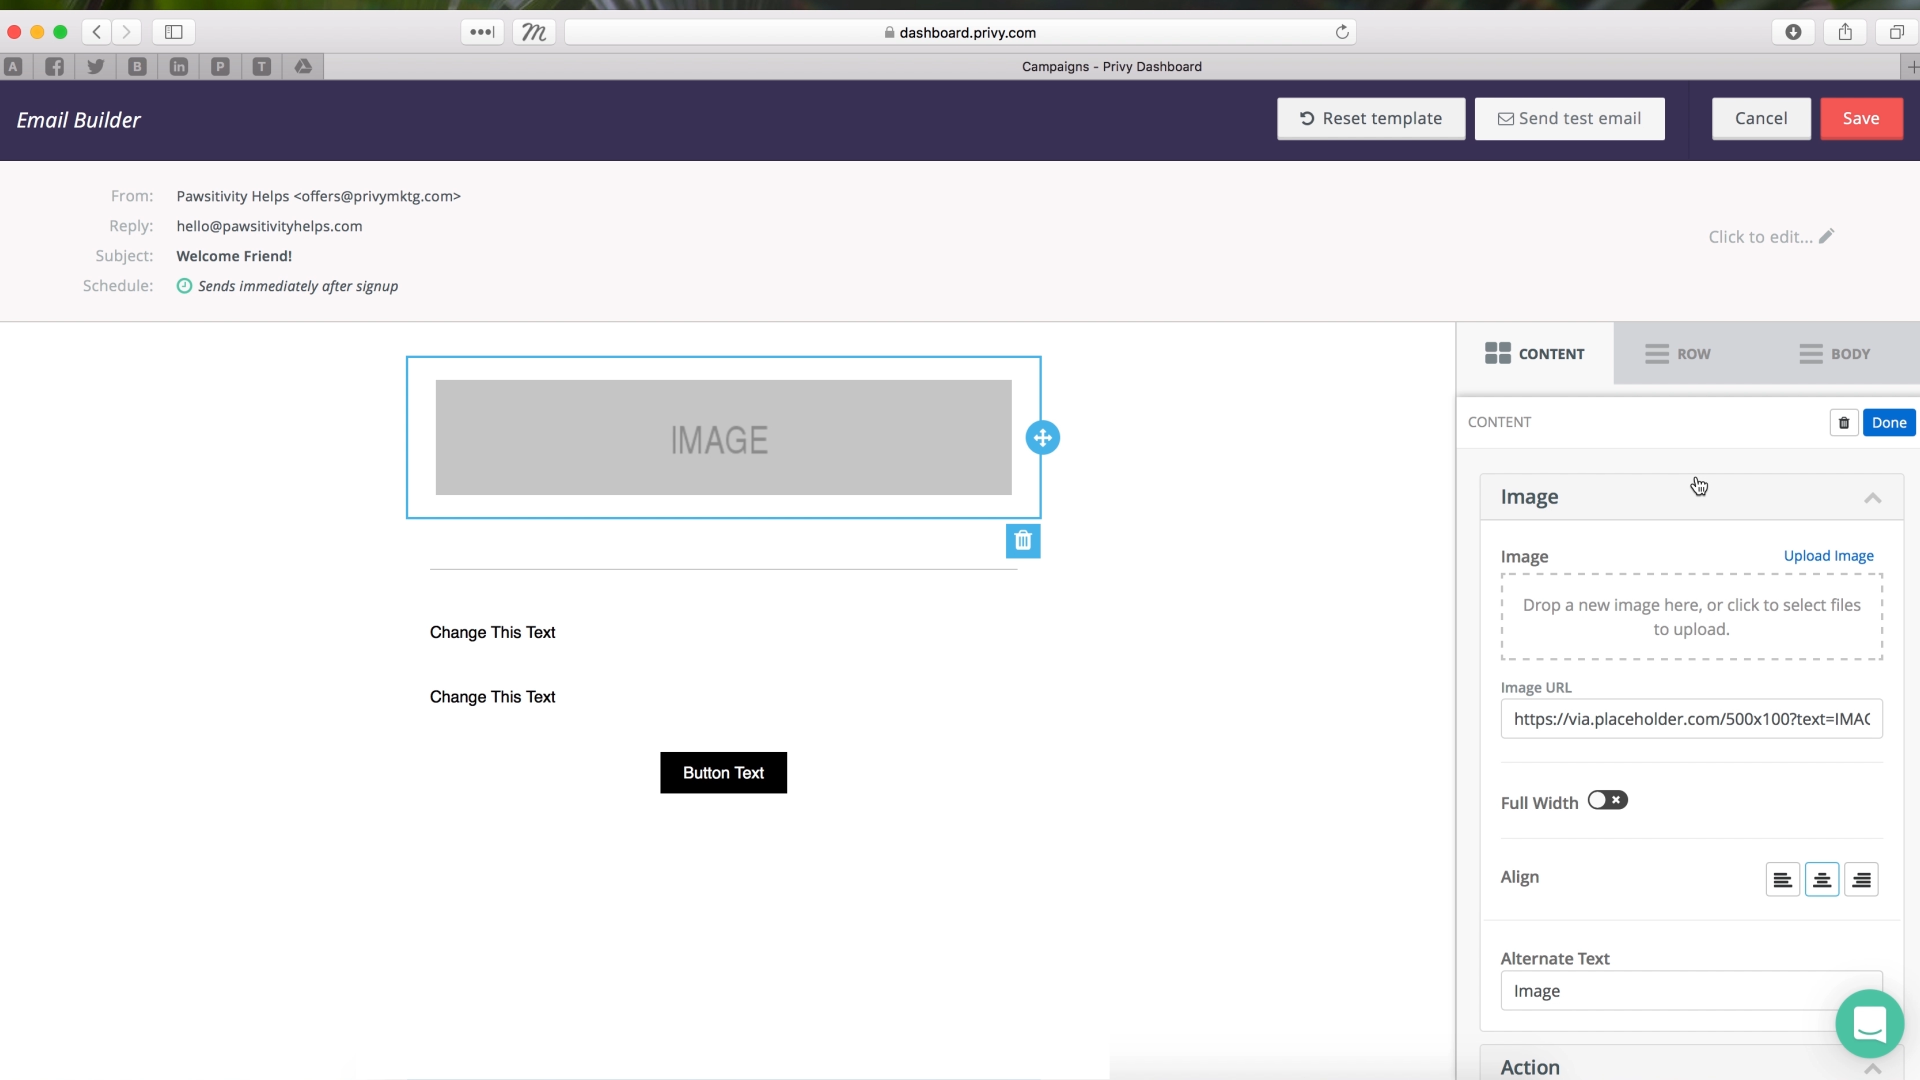The image size is (1920, 1080).
Task: Click the cursive m extension icon
Action: pyautogui.click(x=534, y=32)
